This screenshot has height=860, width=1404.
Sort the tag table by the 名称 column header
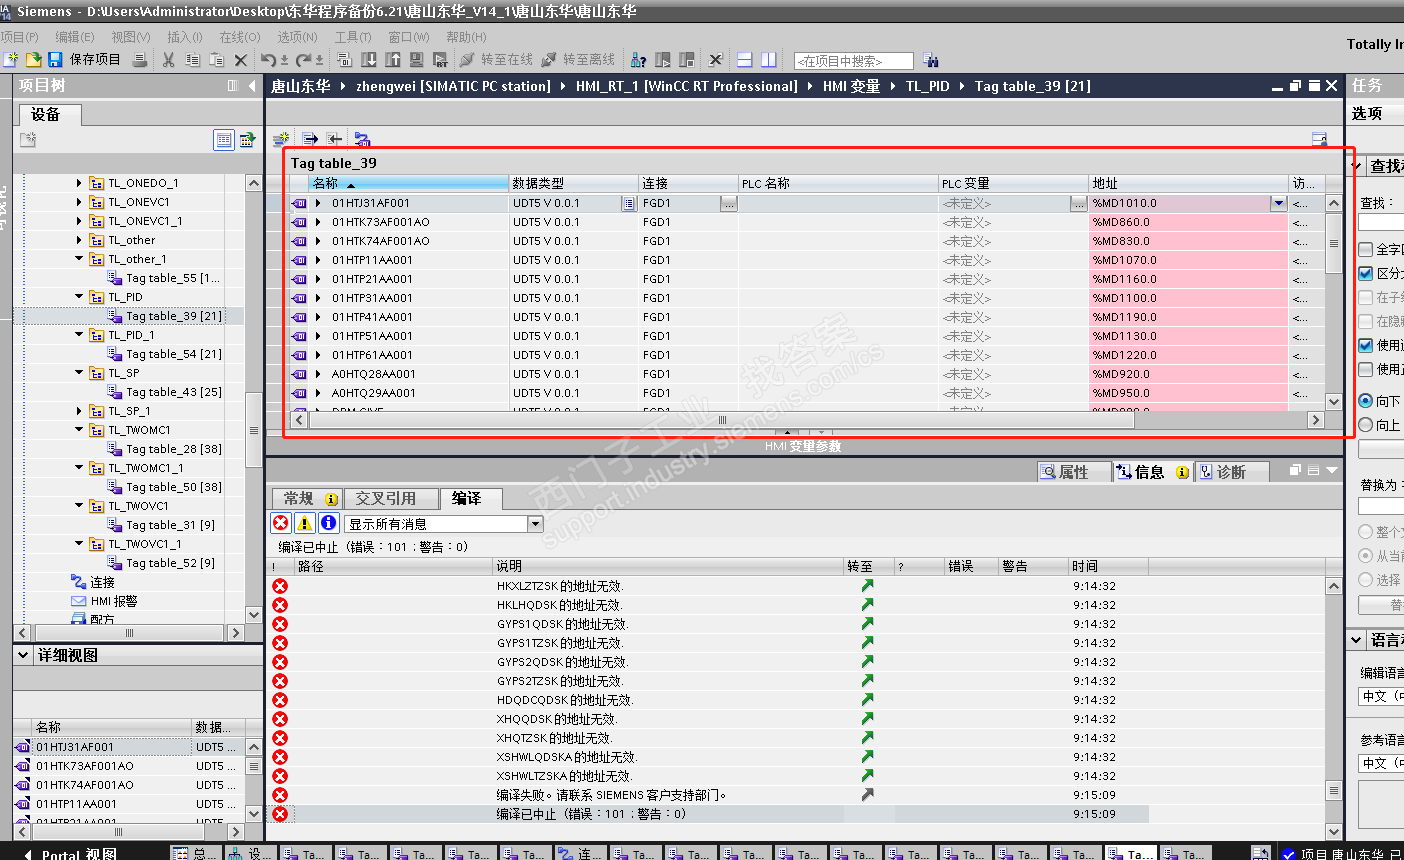click(x=410, y=183)
